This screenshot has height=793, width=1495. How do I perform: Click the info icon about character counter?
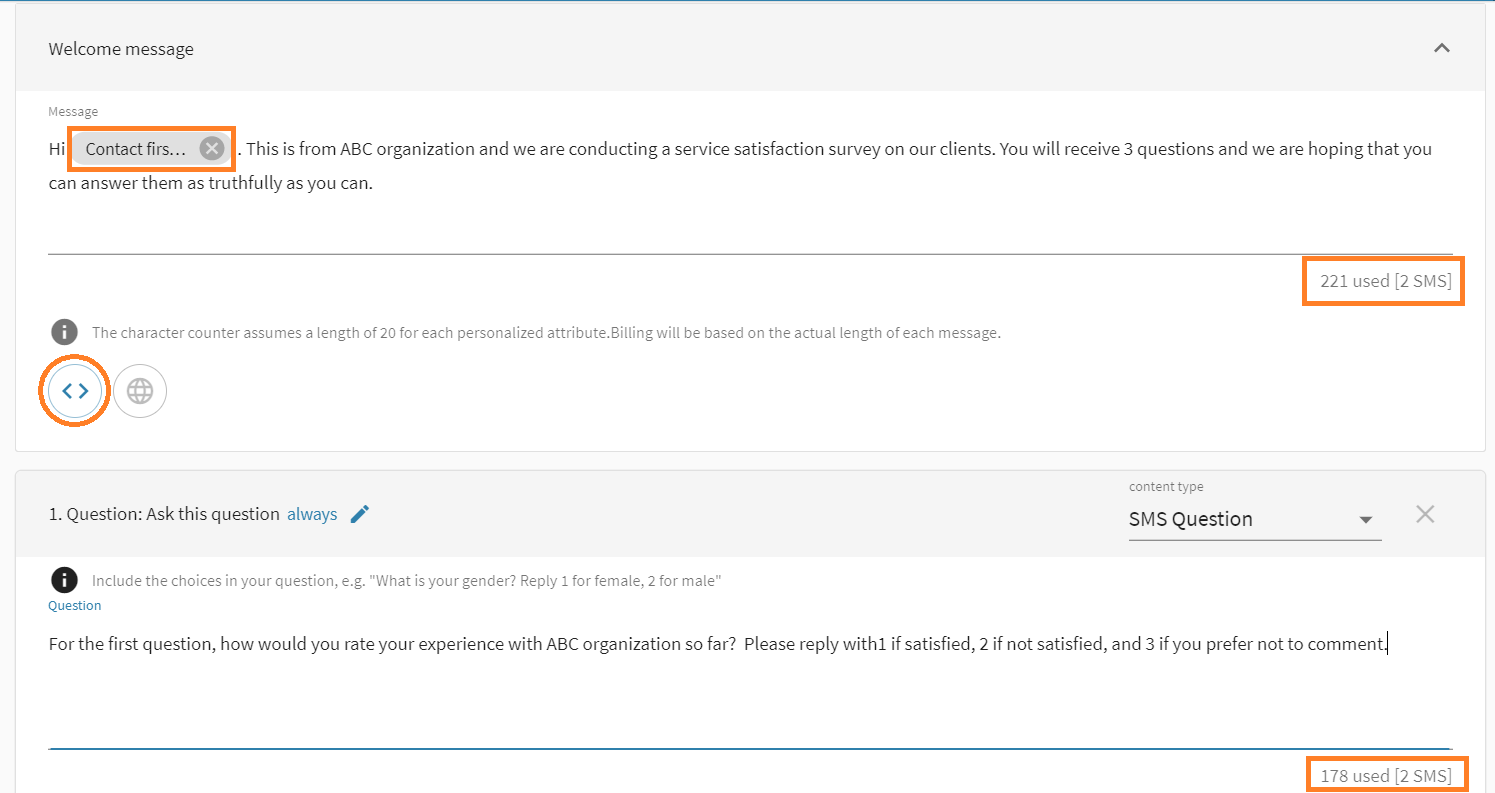pyautogui.click(x=64, y=331)
